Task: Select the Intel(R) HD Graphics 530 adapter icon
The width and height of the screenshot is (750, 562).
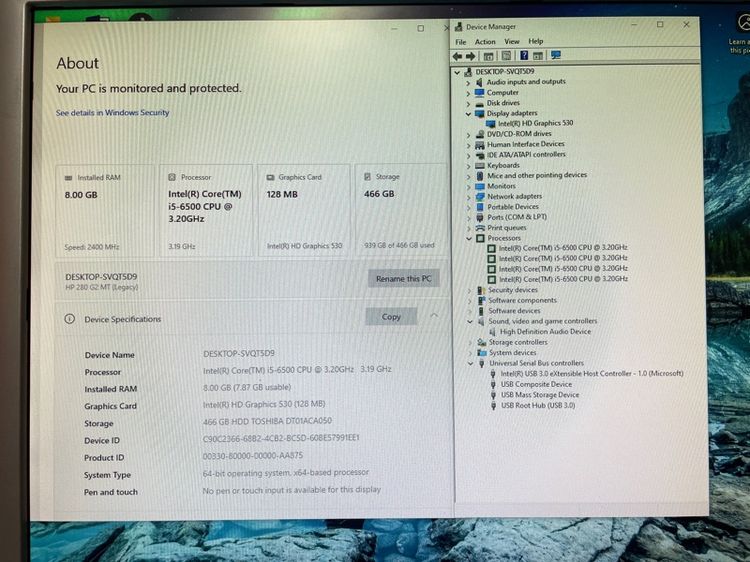Action: (x=490, y=123)
